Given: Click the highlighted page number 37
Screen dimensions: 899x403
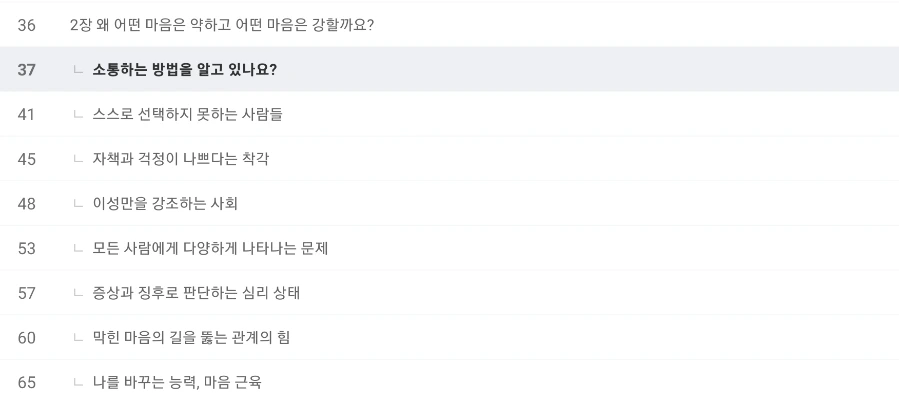Looking at the screenshot, I should (26, 70).
